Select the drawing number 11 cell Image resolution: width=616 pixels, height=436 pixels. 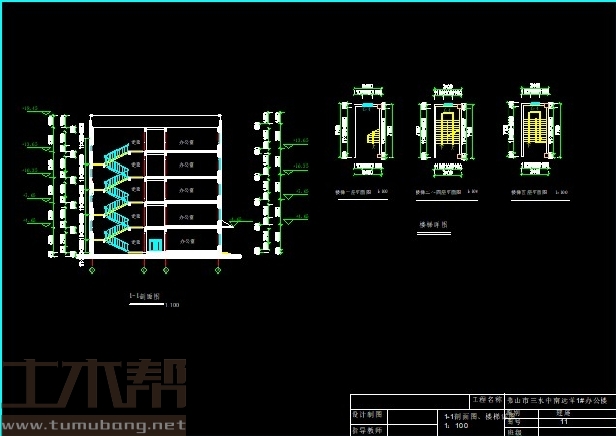(x=564, y=422)
